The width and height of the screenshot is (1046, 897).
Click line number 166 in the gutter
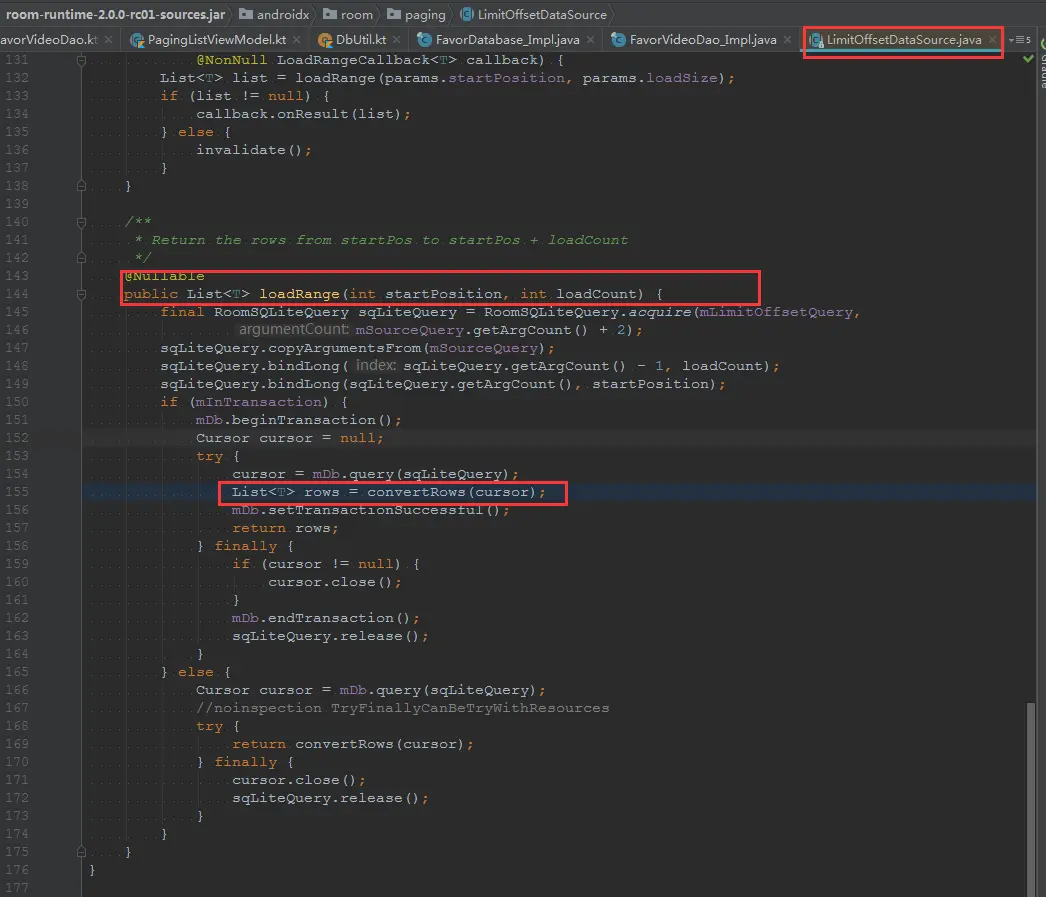coord(17,690)
